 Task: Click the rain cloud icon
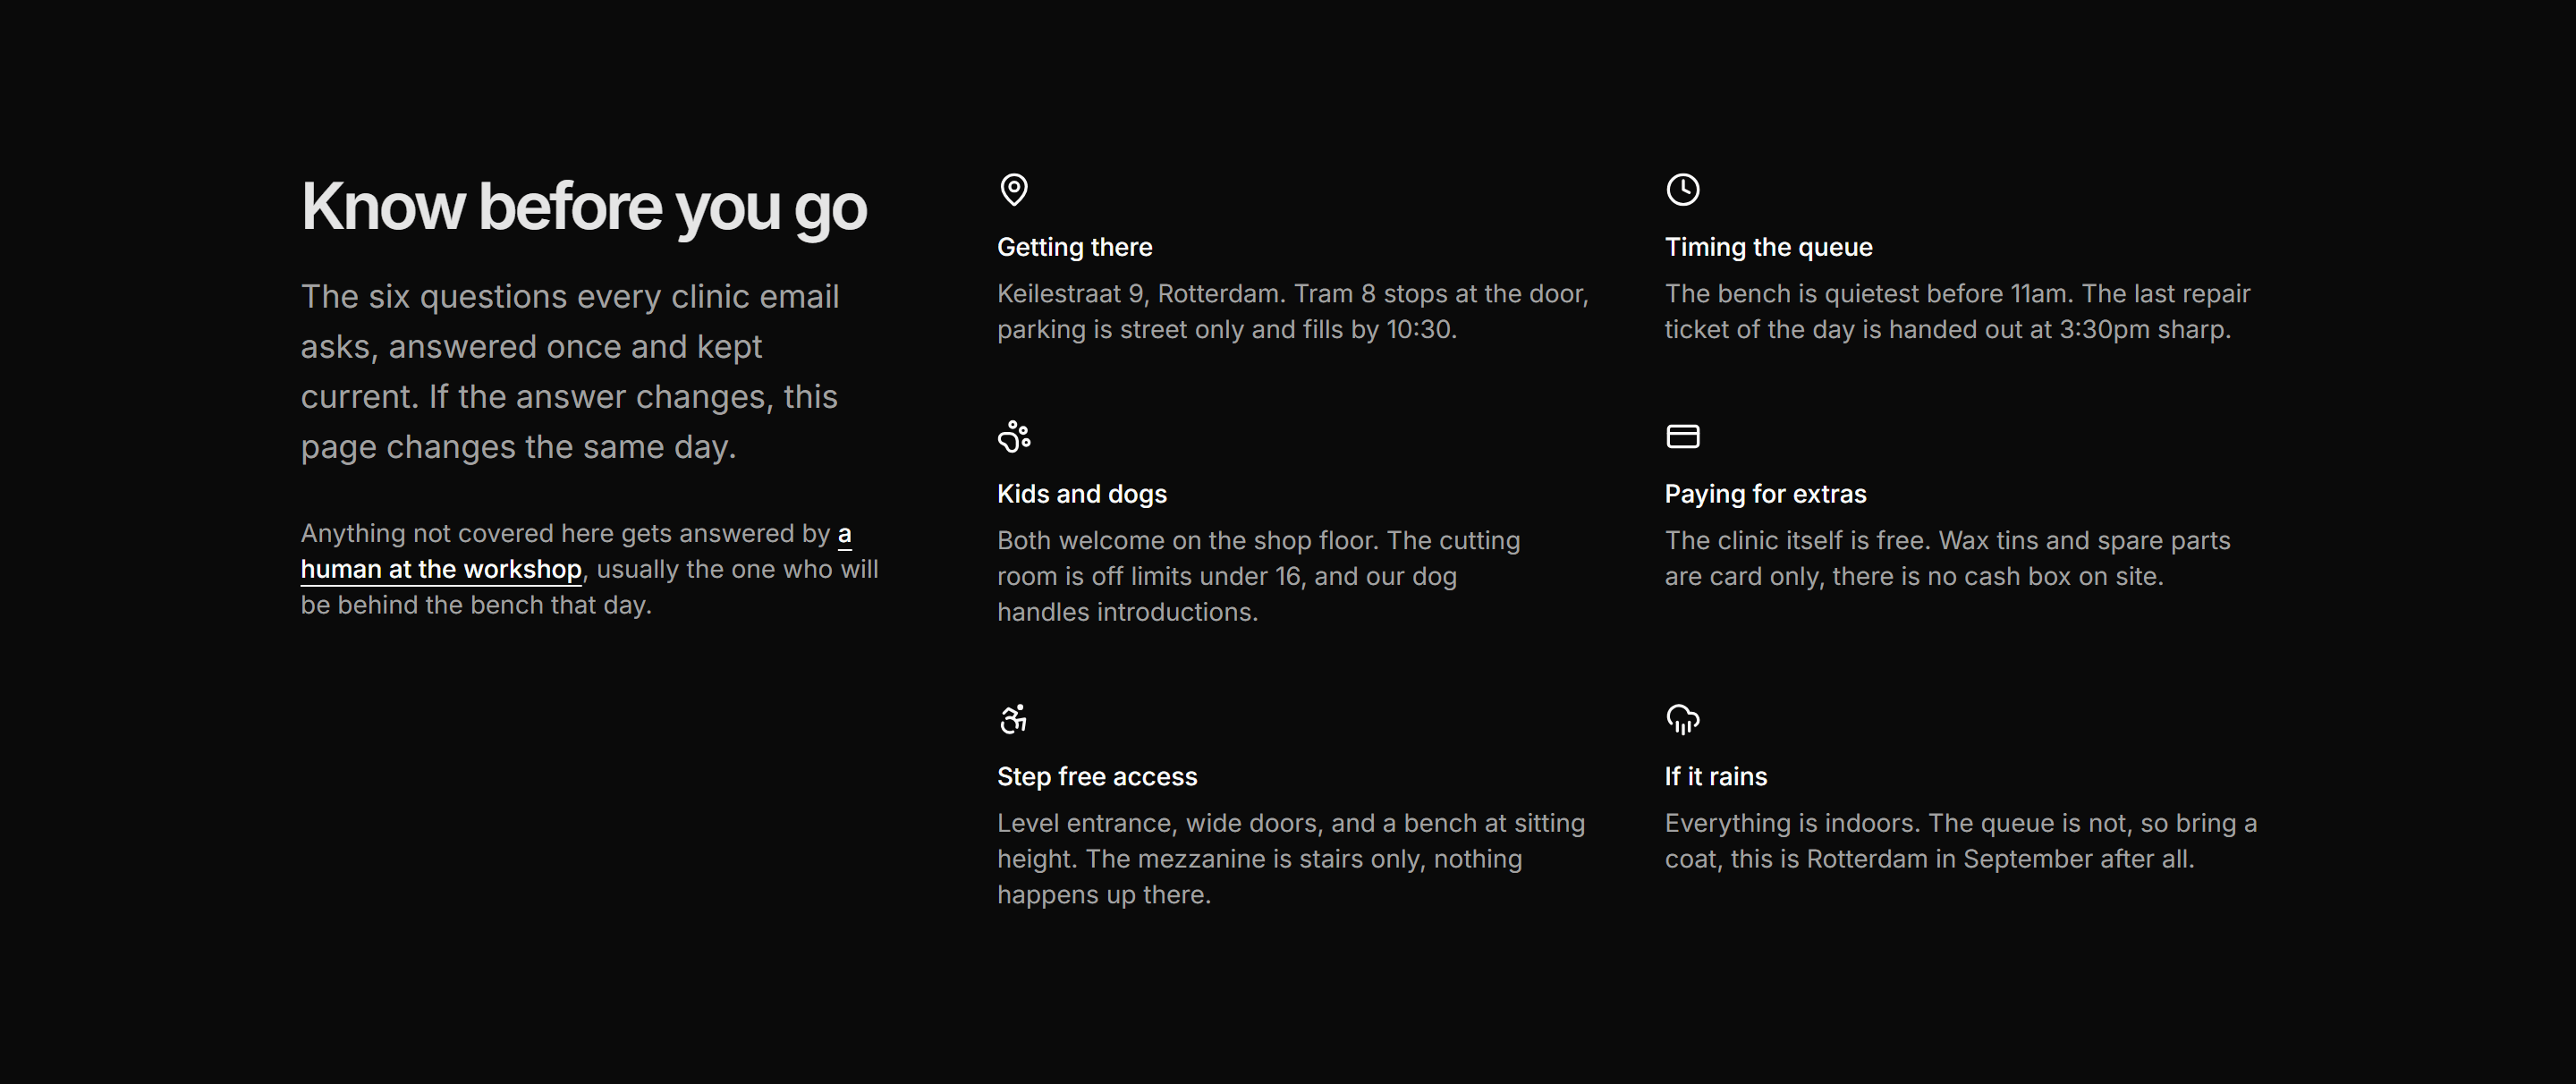coord(1683,719)
